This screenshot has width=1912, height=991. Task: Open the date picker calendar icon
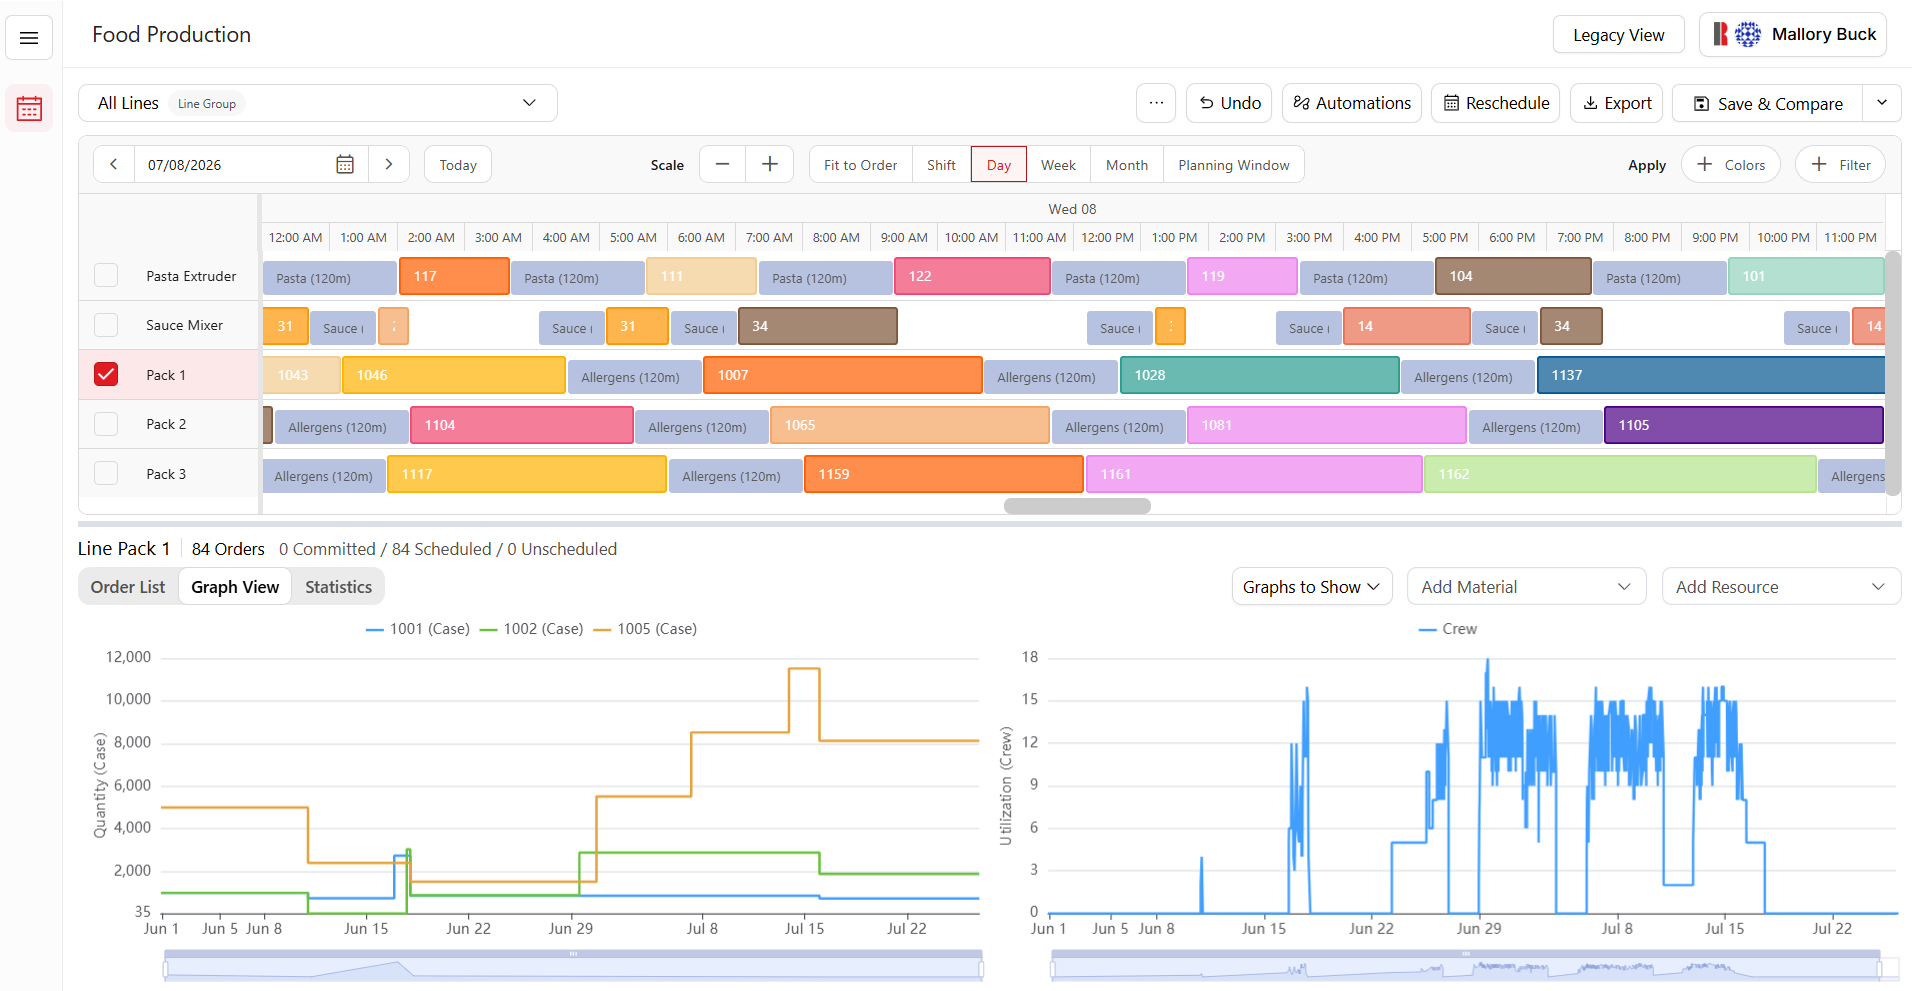pos(345,165)
